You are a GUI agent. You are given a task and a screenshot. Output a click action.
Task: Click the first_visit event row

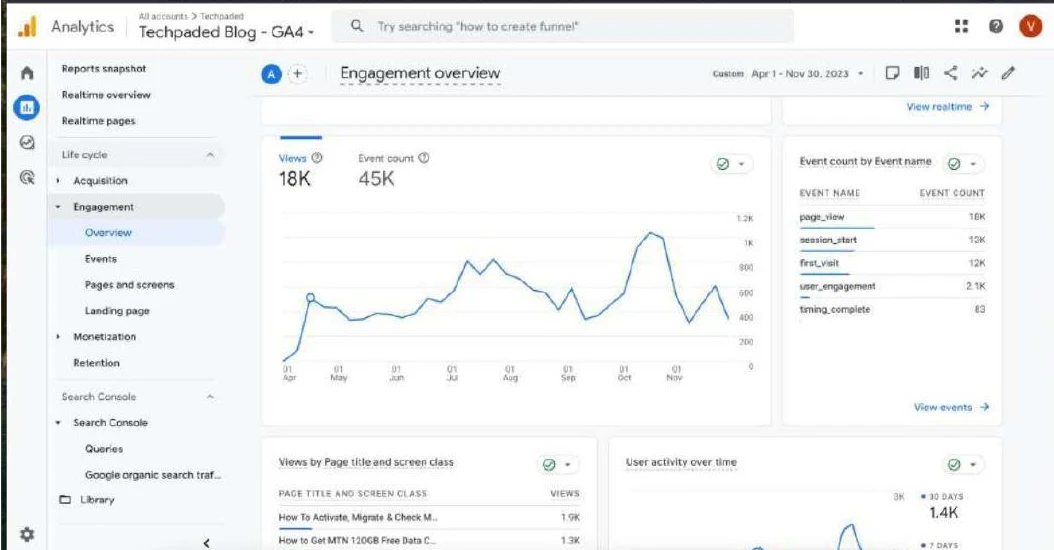pyautogui.click(x=892, y=264)
